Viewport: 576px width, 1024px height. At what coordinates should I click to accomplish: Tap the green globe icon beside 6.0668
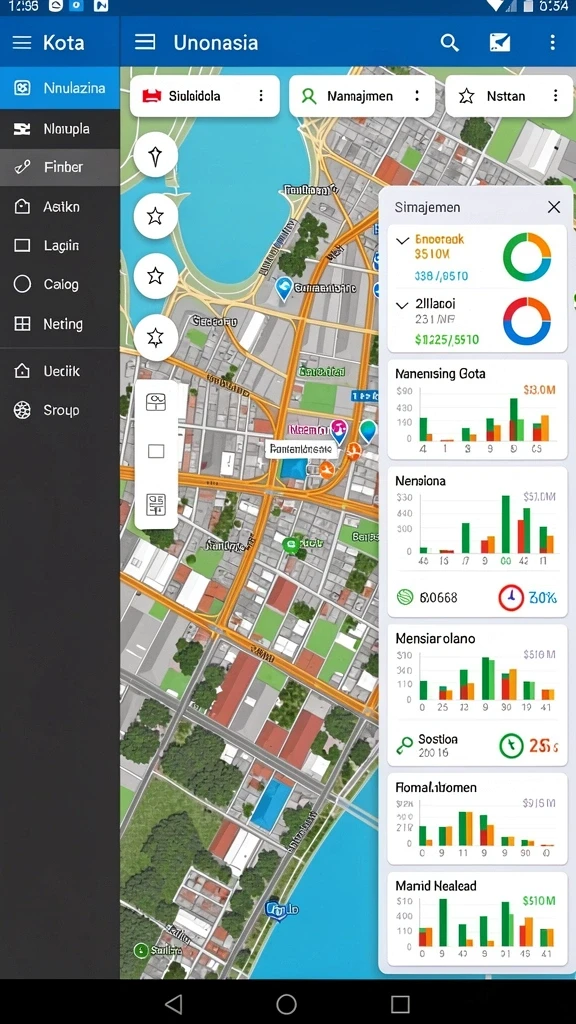pyautogui.click(x=406, y=596)
